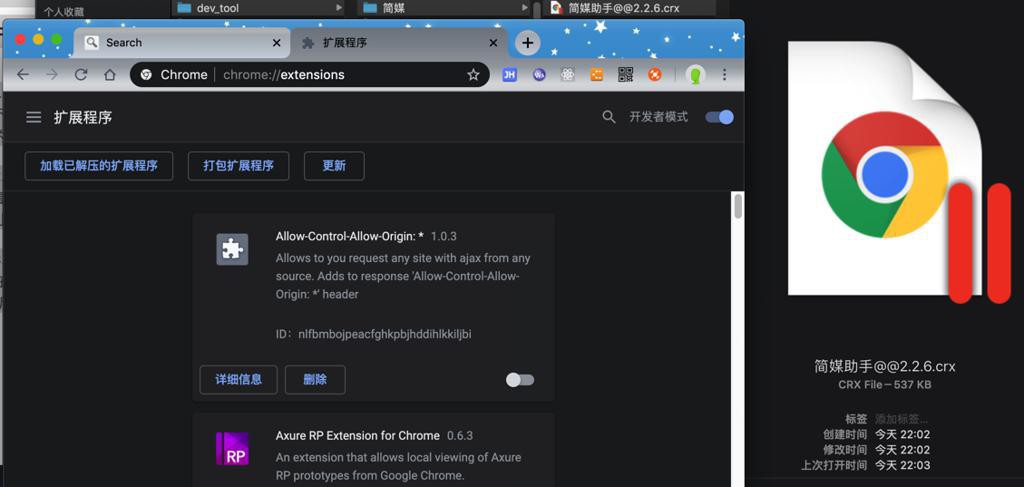Click the 创建时间 今天 22:02 row

click(x=877, y=434)
